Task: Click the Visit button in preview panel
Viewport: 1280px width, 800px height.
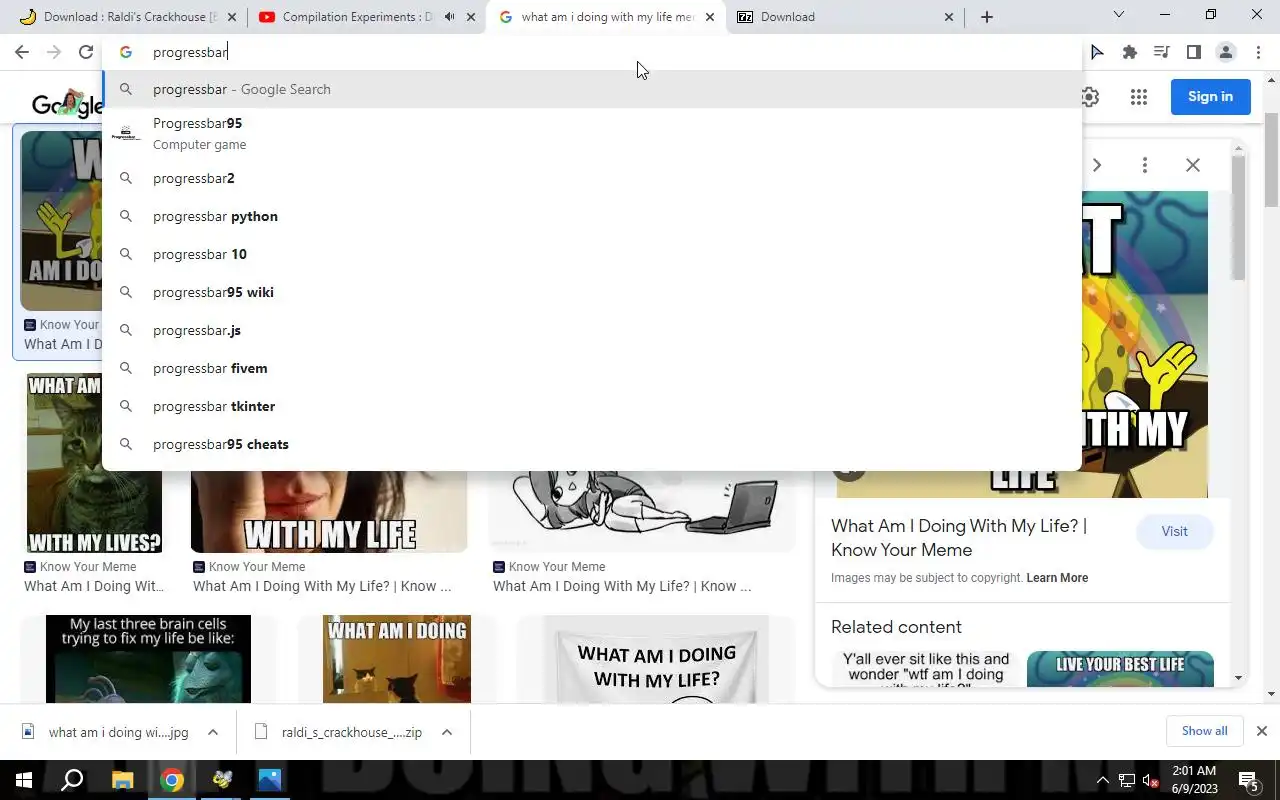Action: (x=1174, y=532)
